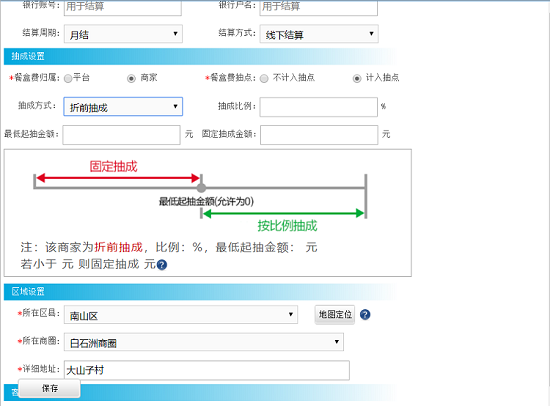Click 最低起抽金额 input field
Screen dimensions: 550x406
click(x=121, y=135)
